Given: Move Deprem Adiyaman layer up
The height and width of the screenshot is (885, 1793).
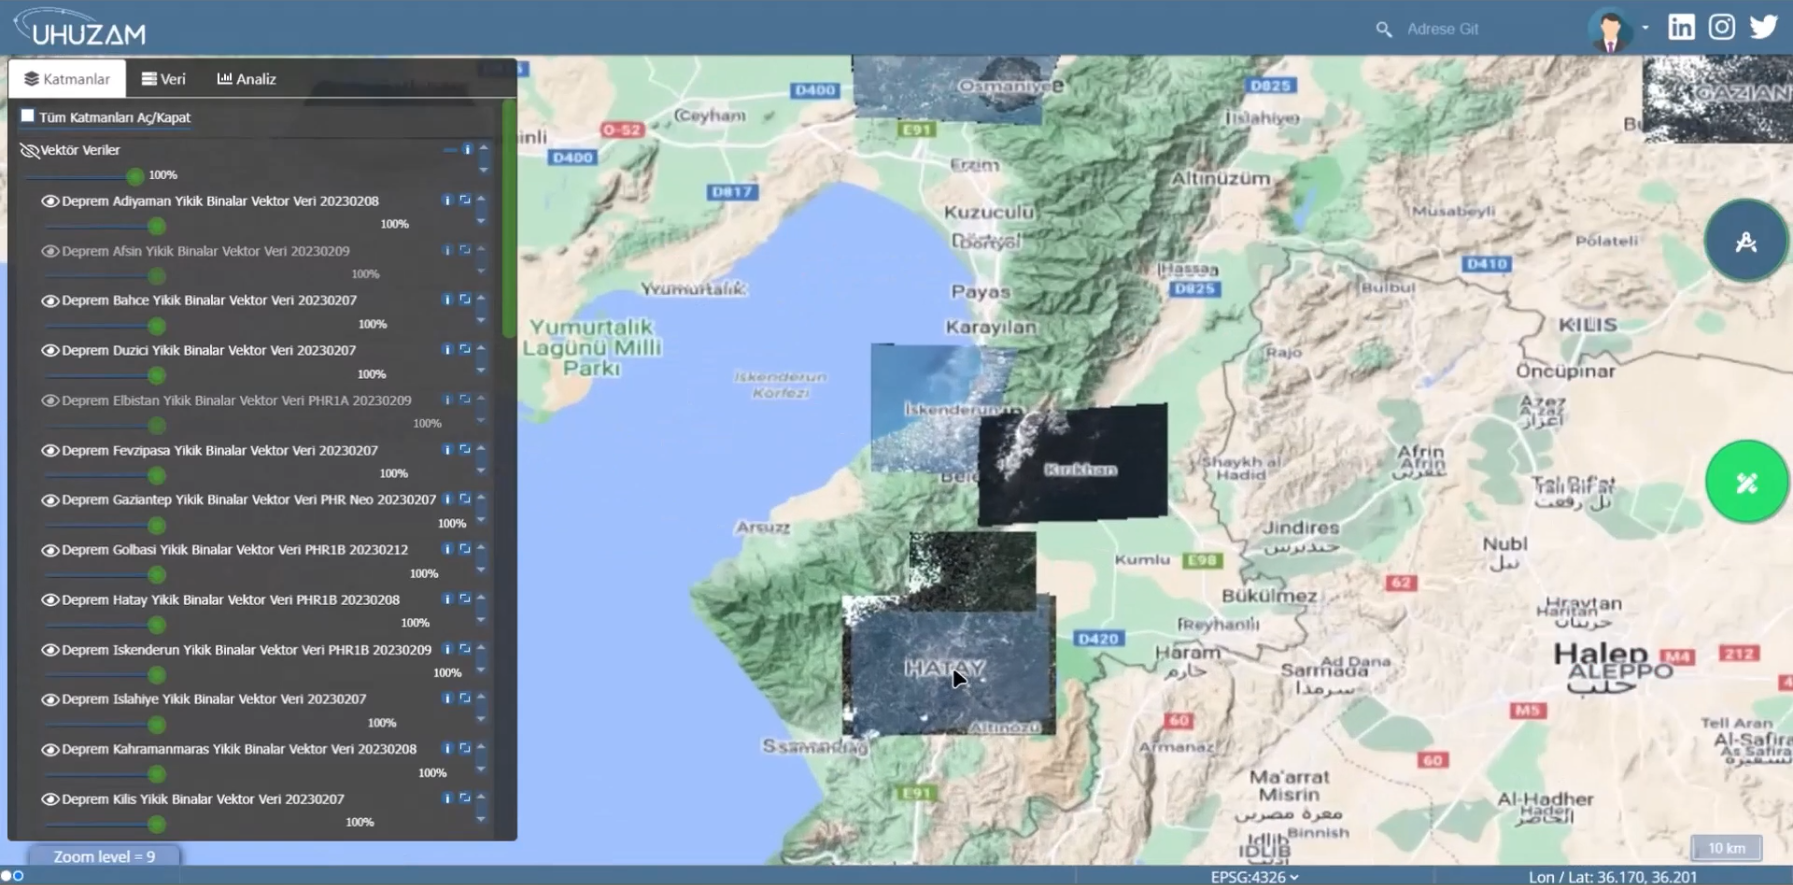Looking at the screenshot, I should pyautogui.click(x=481, y=197).
